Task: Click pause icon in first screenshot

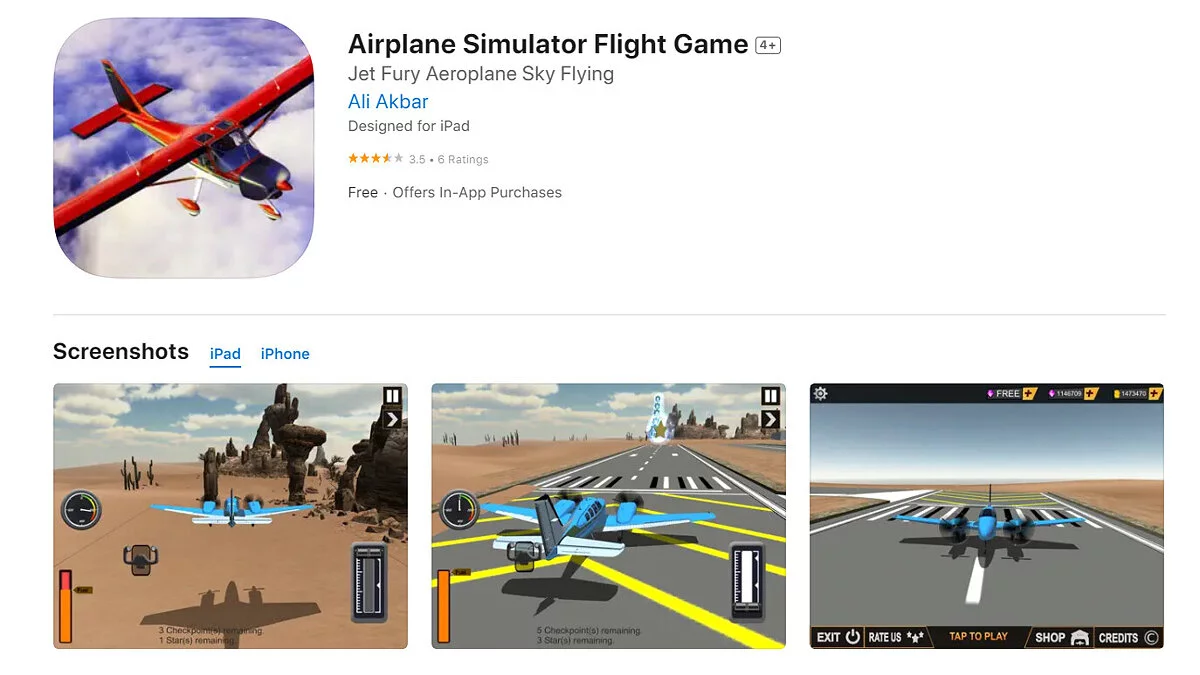Action: (x=392, y=396)
